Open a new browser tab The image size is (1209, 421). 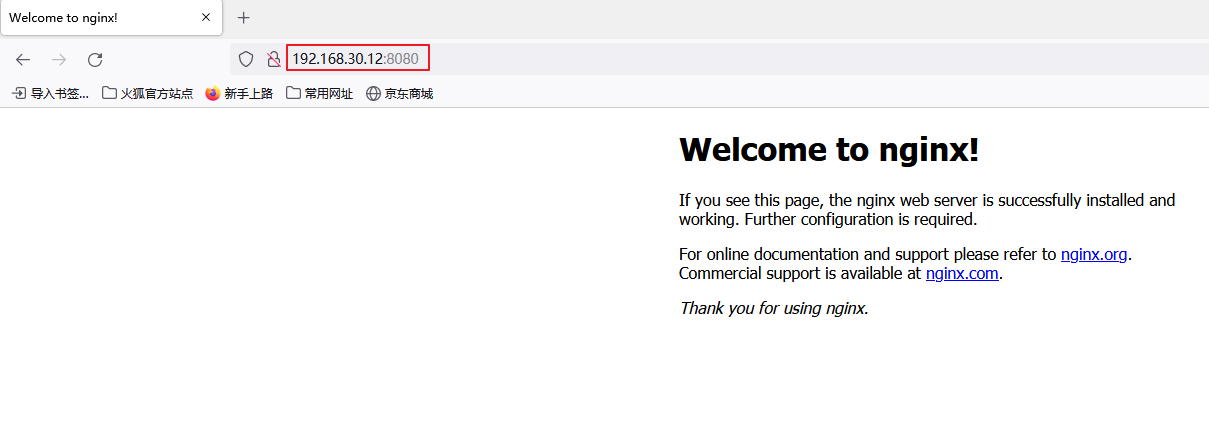(243, 18)
